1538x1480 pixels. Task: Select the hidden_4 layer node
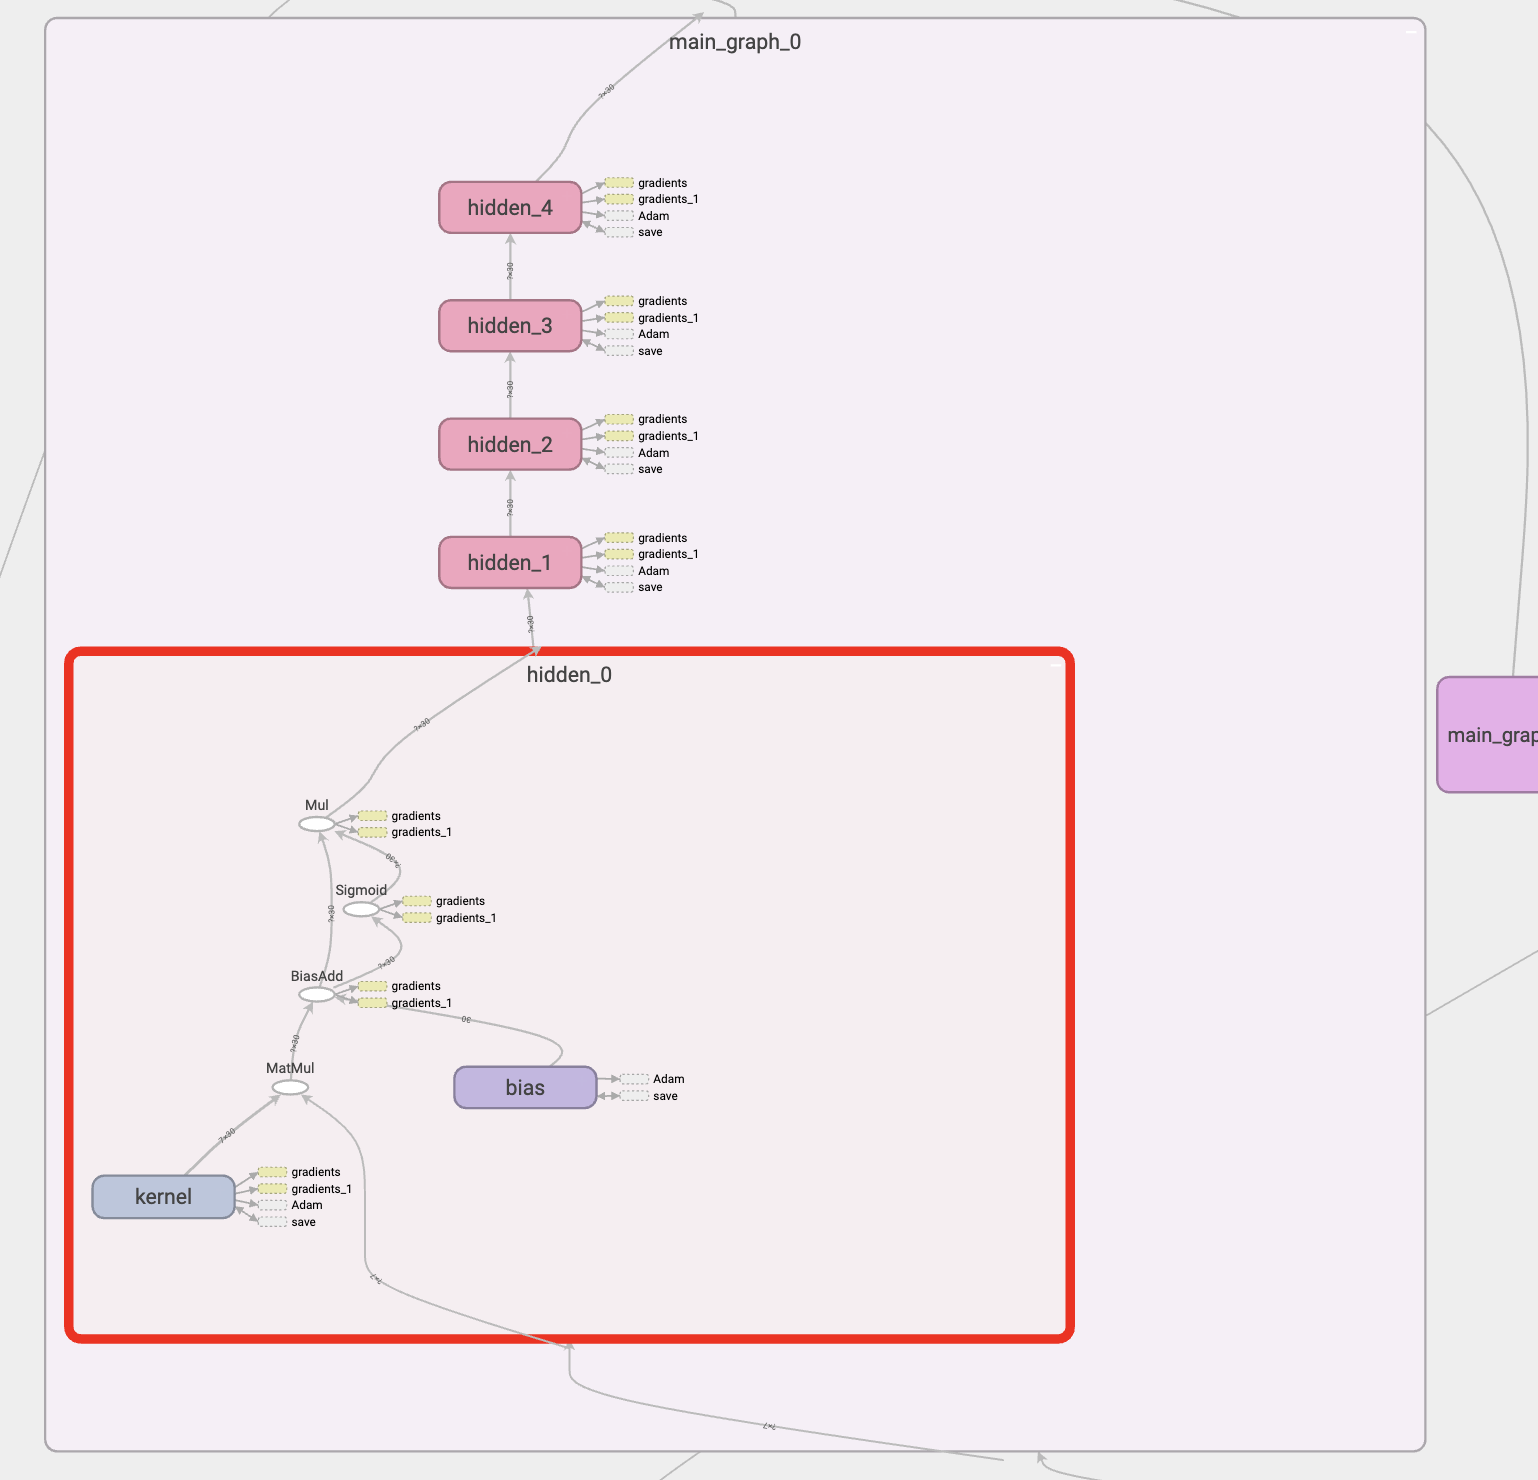(509, 207)
